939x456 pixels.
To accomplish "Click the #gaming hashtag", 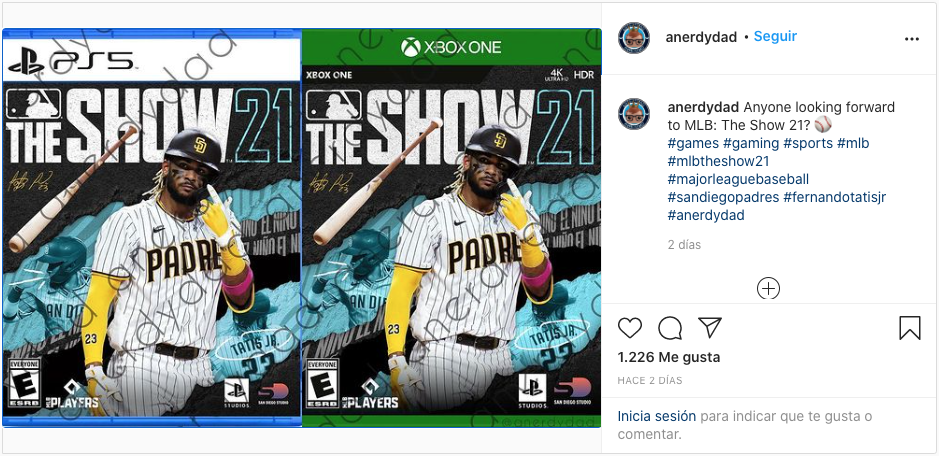I will (751, 144).
